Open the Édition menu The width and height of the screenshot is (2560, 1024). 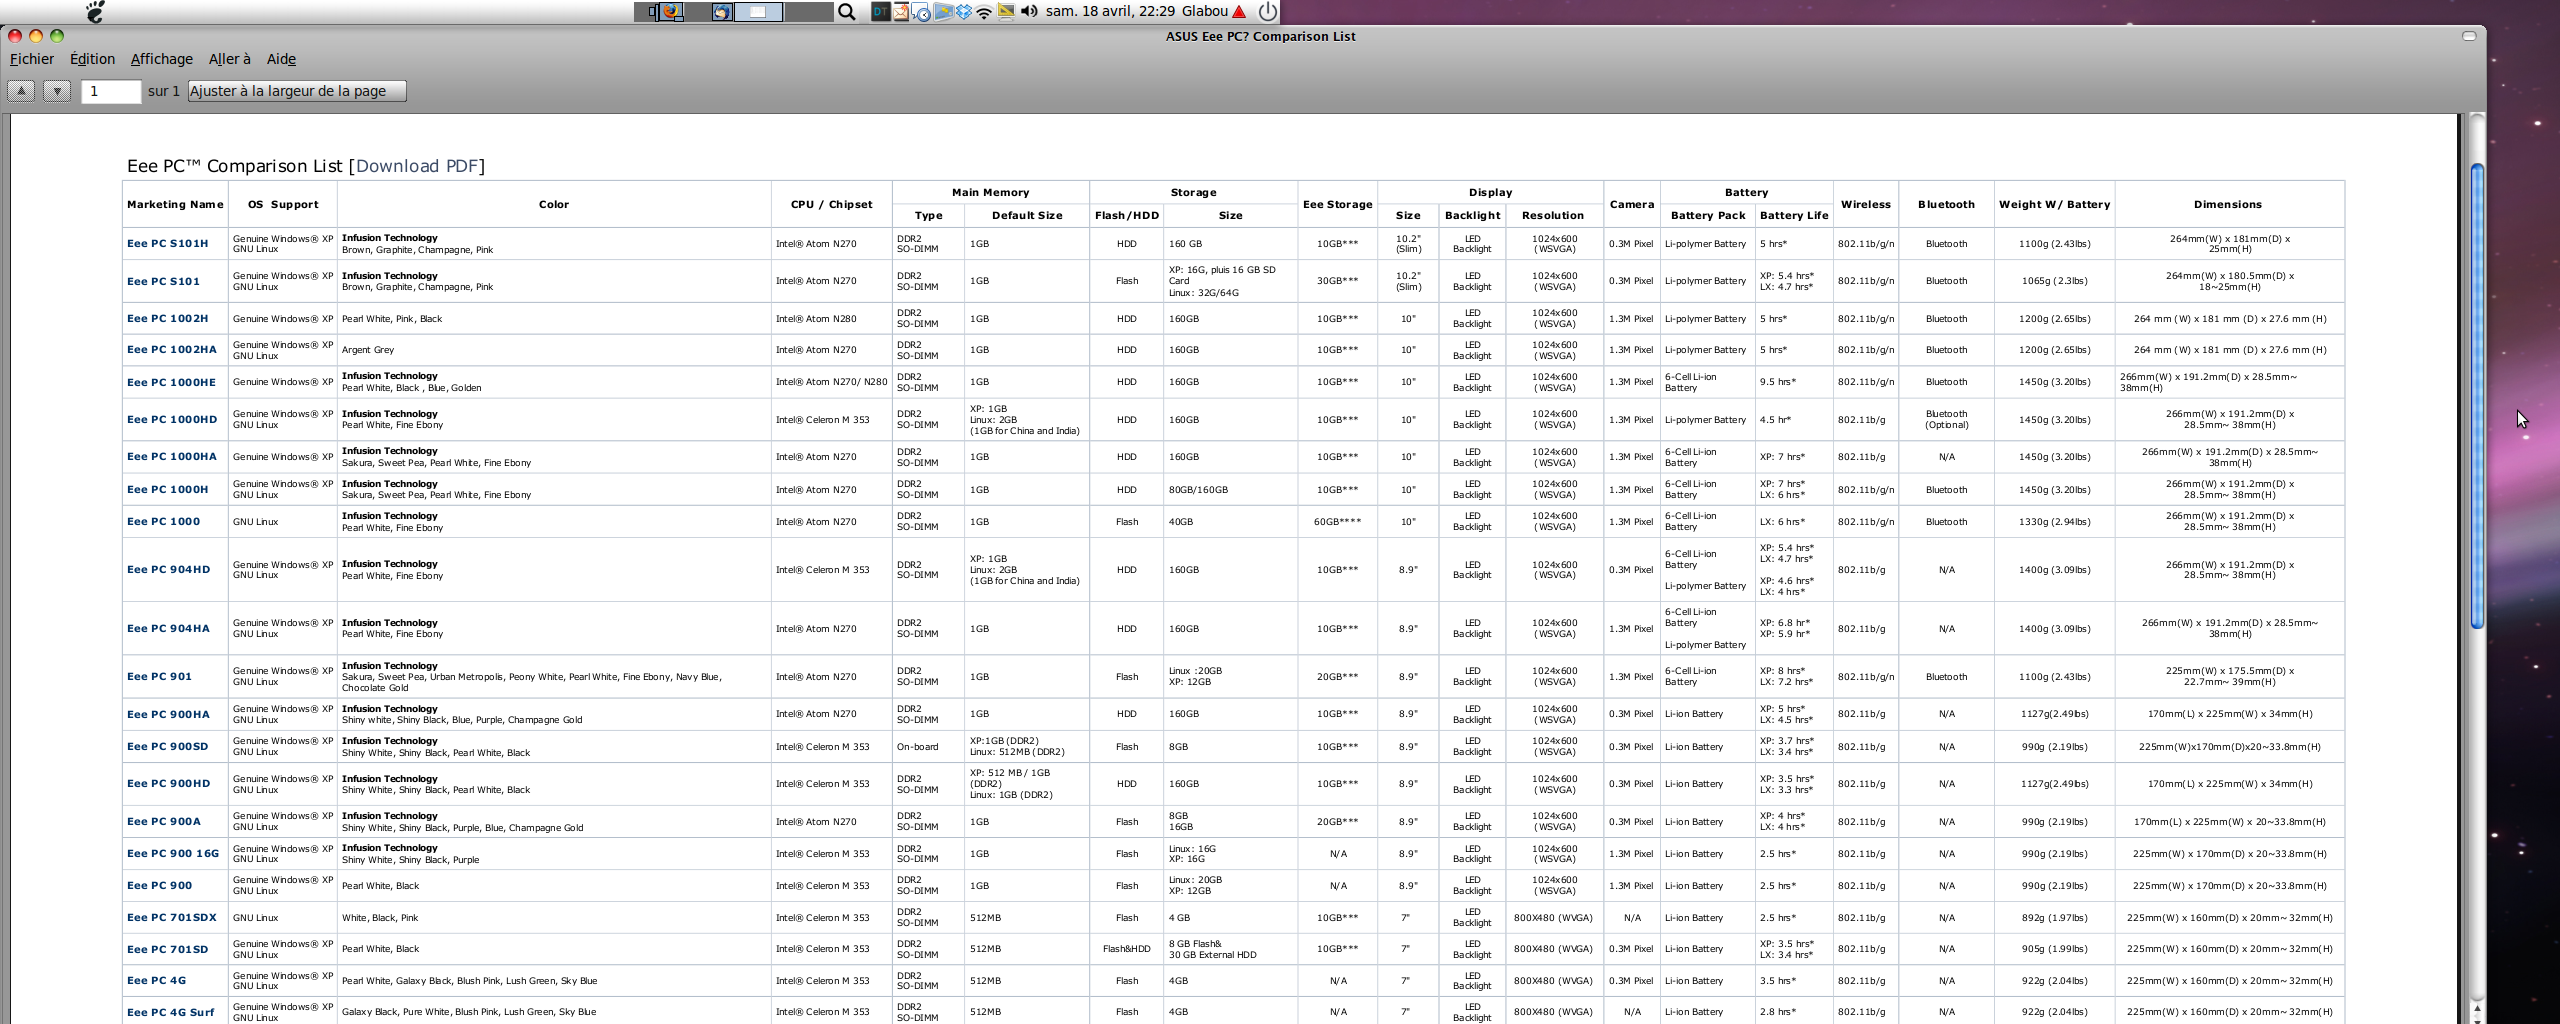pos(92,59)
